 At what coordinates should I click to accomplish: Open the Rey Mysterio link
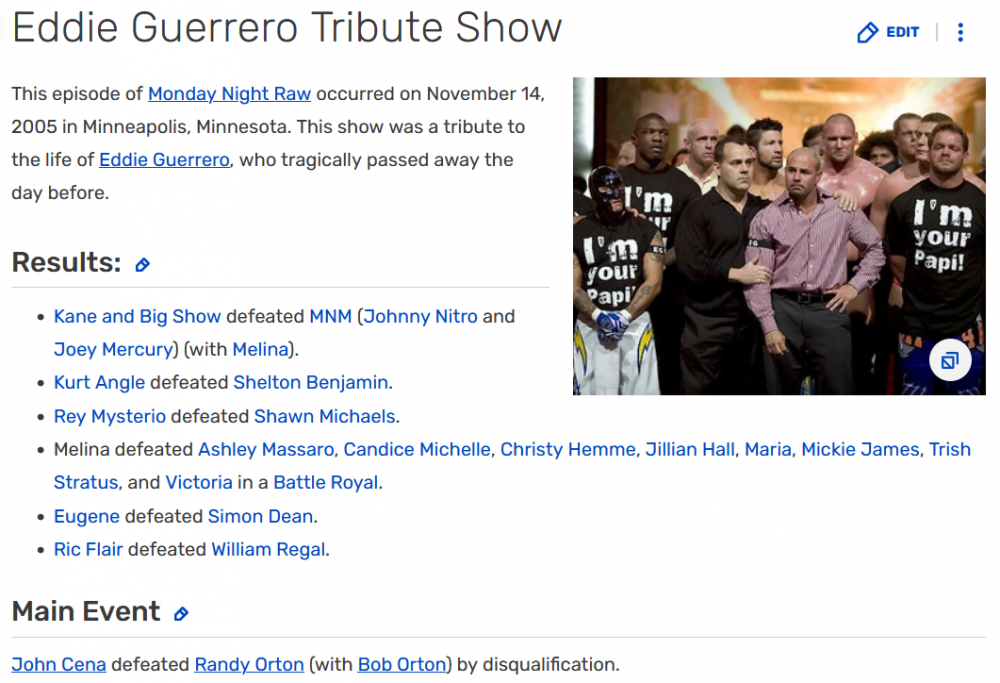(110, 416)
